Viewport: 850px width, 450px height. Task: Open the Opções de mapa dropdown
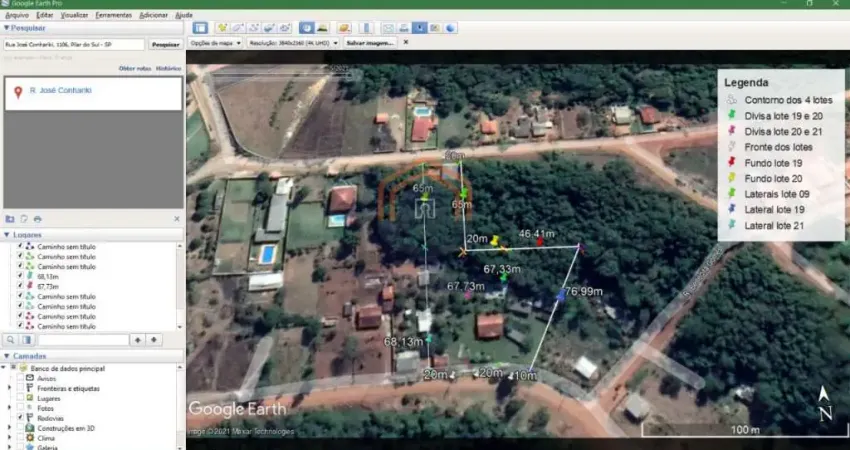pyautogui.click(x=215, y=43)
